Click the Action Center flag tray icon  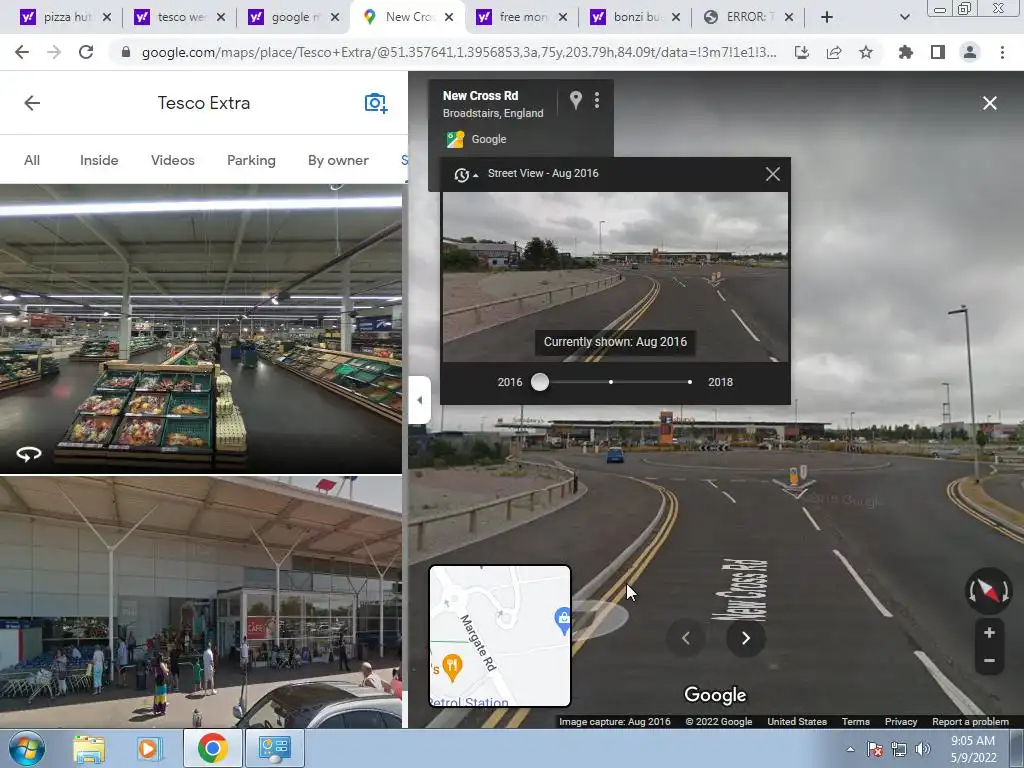[875, 749]
